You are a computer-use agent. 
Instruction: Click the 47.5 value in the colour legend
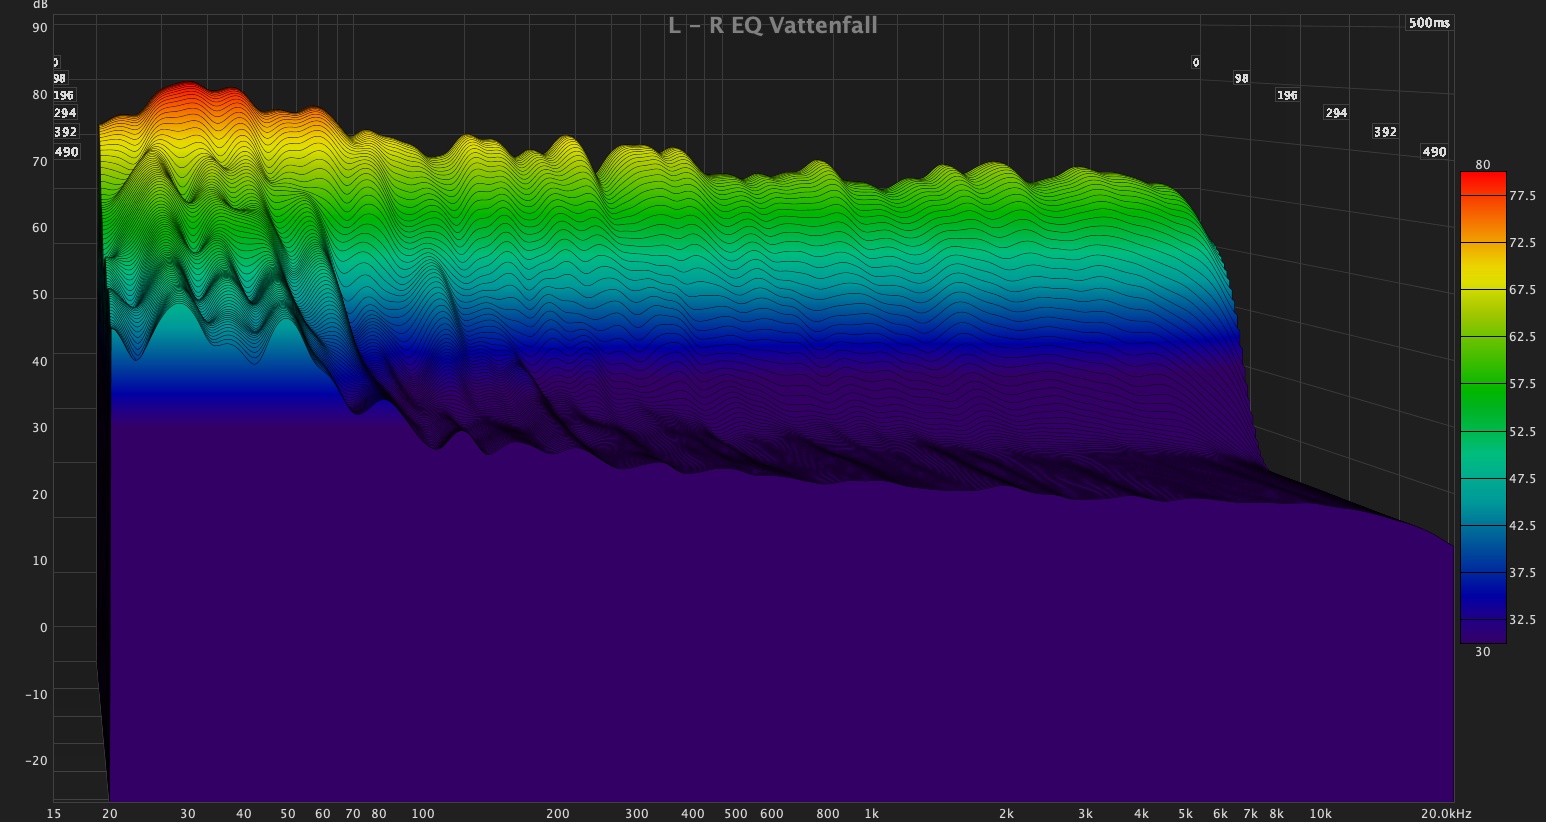[1522, 479]
